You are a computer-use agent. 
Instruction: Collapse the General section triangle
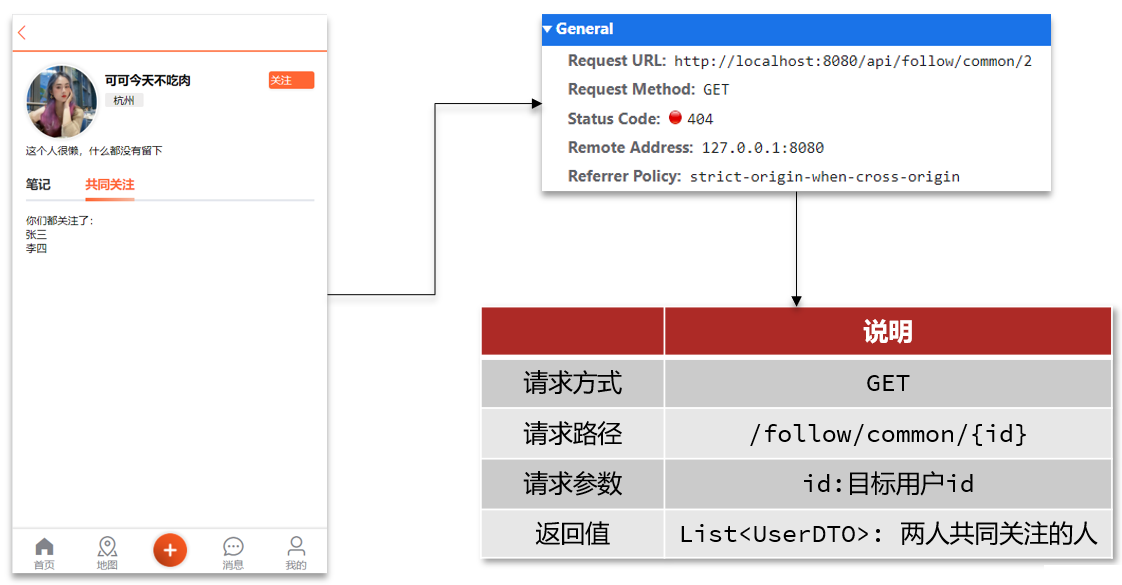point(547,29)
